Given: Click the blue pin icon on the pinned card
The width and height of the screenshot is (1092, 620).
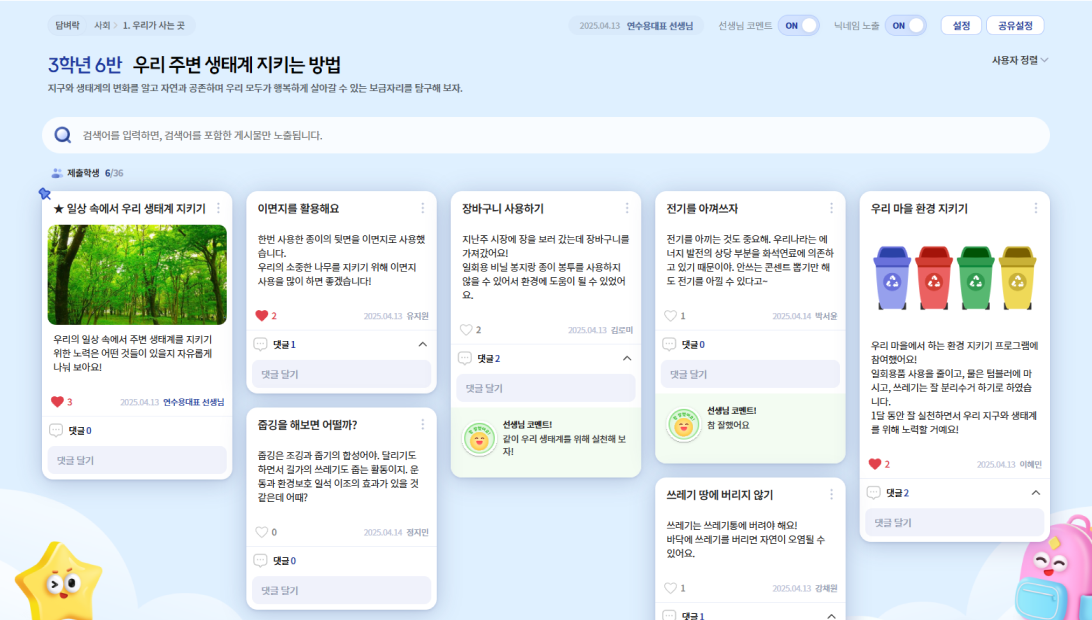Looking at the screenshot, I should (45, 193).
